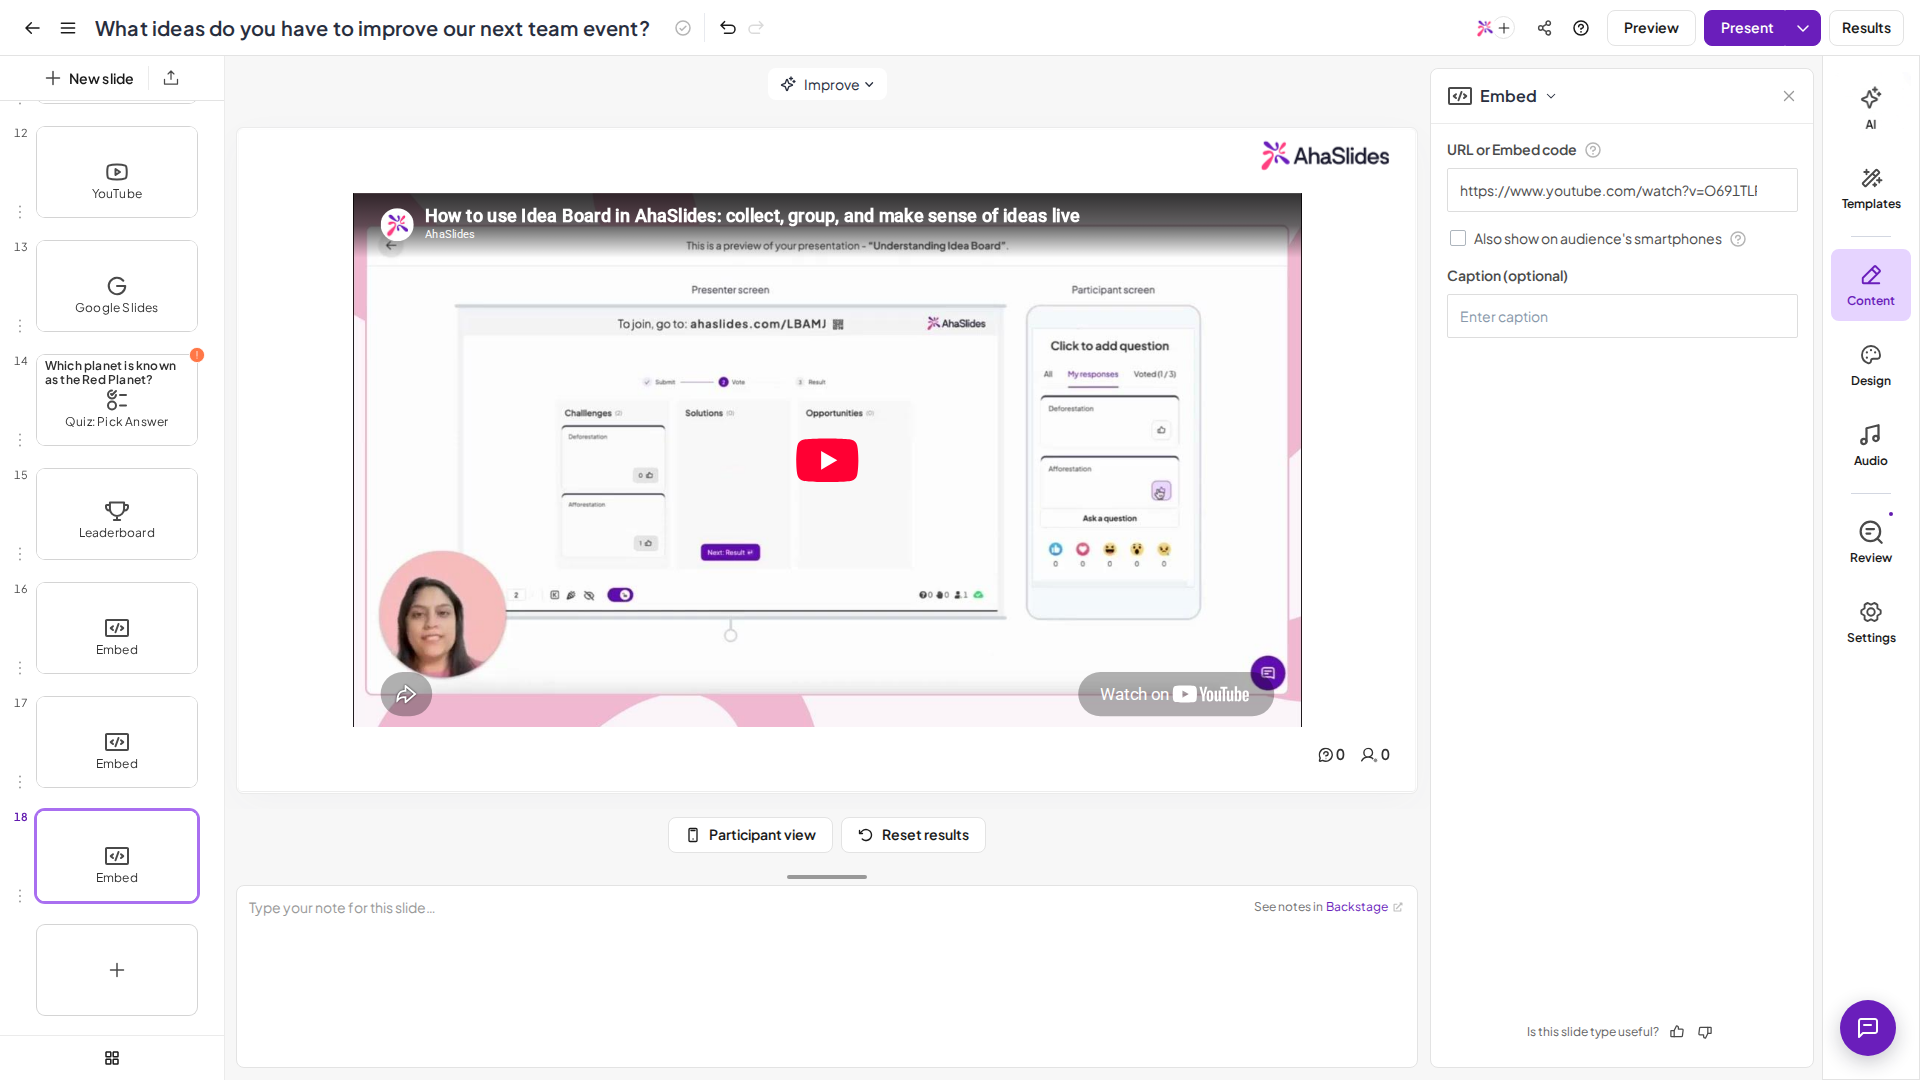Screen dimensions: 1920x1080
Task: Open the Templates panel
Action: [x=1870, y=189]
